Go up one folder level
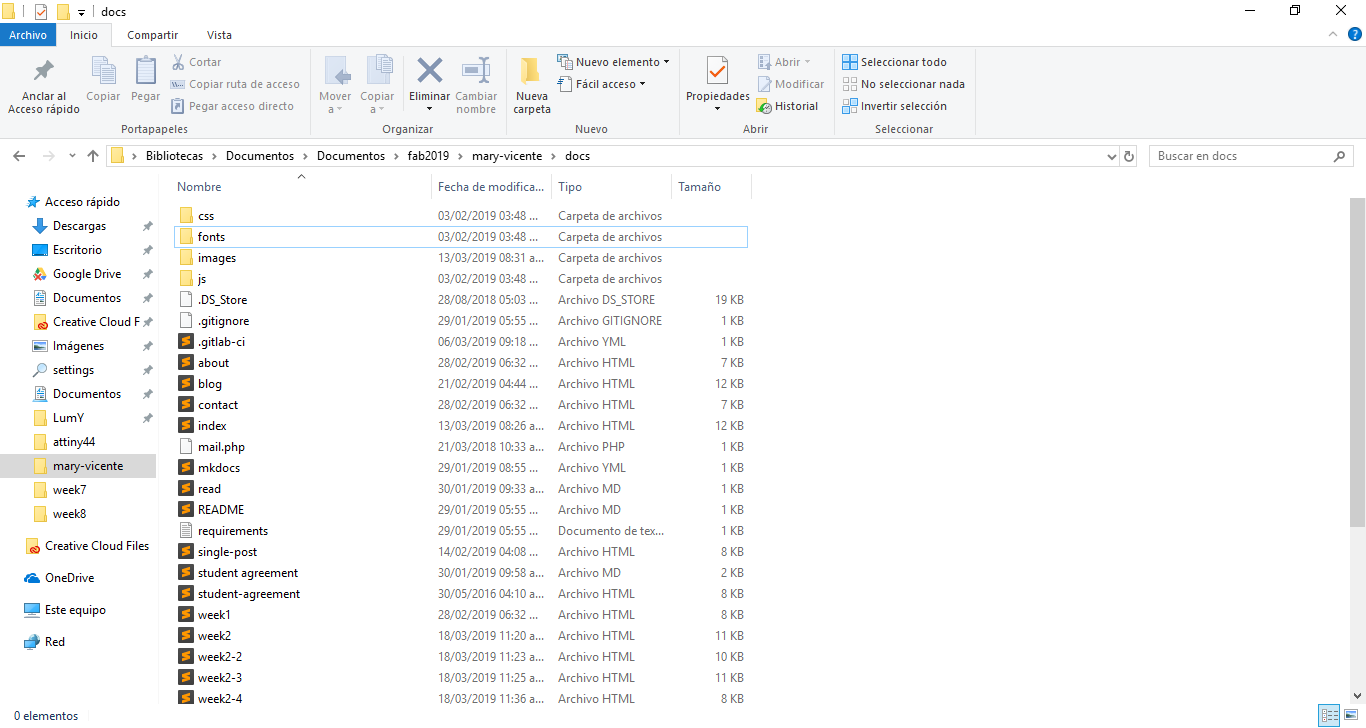The image size is (1366, 728). coord(93,156)
